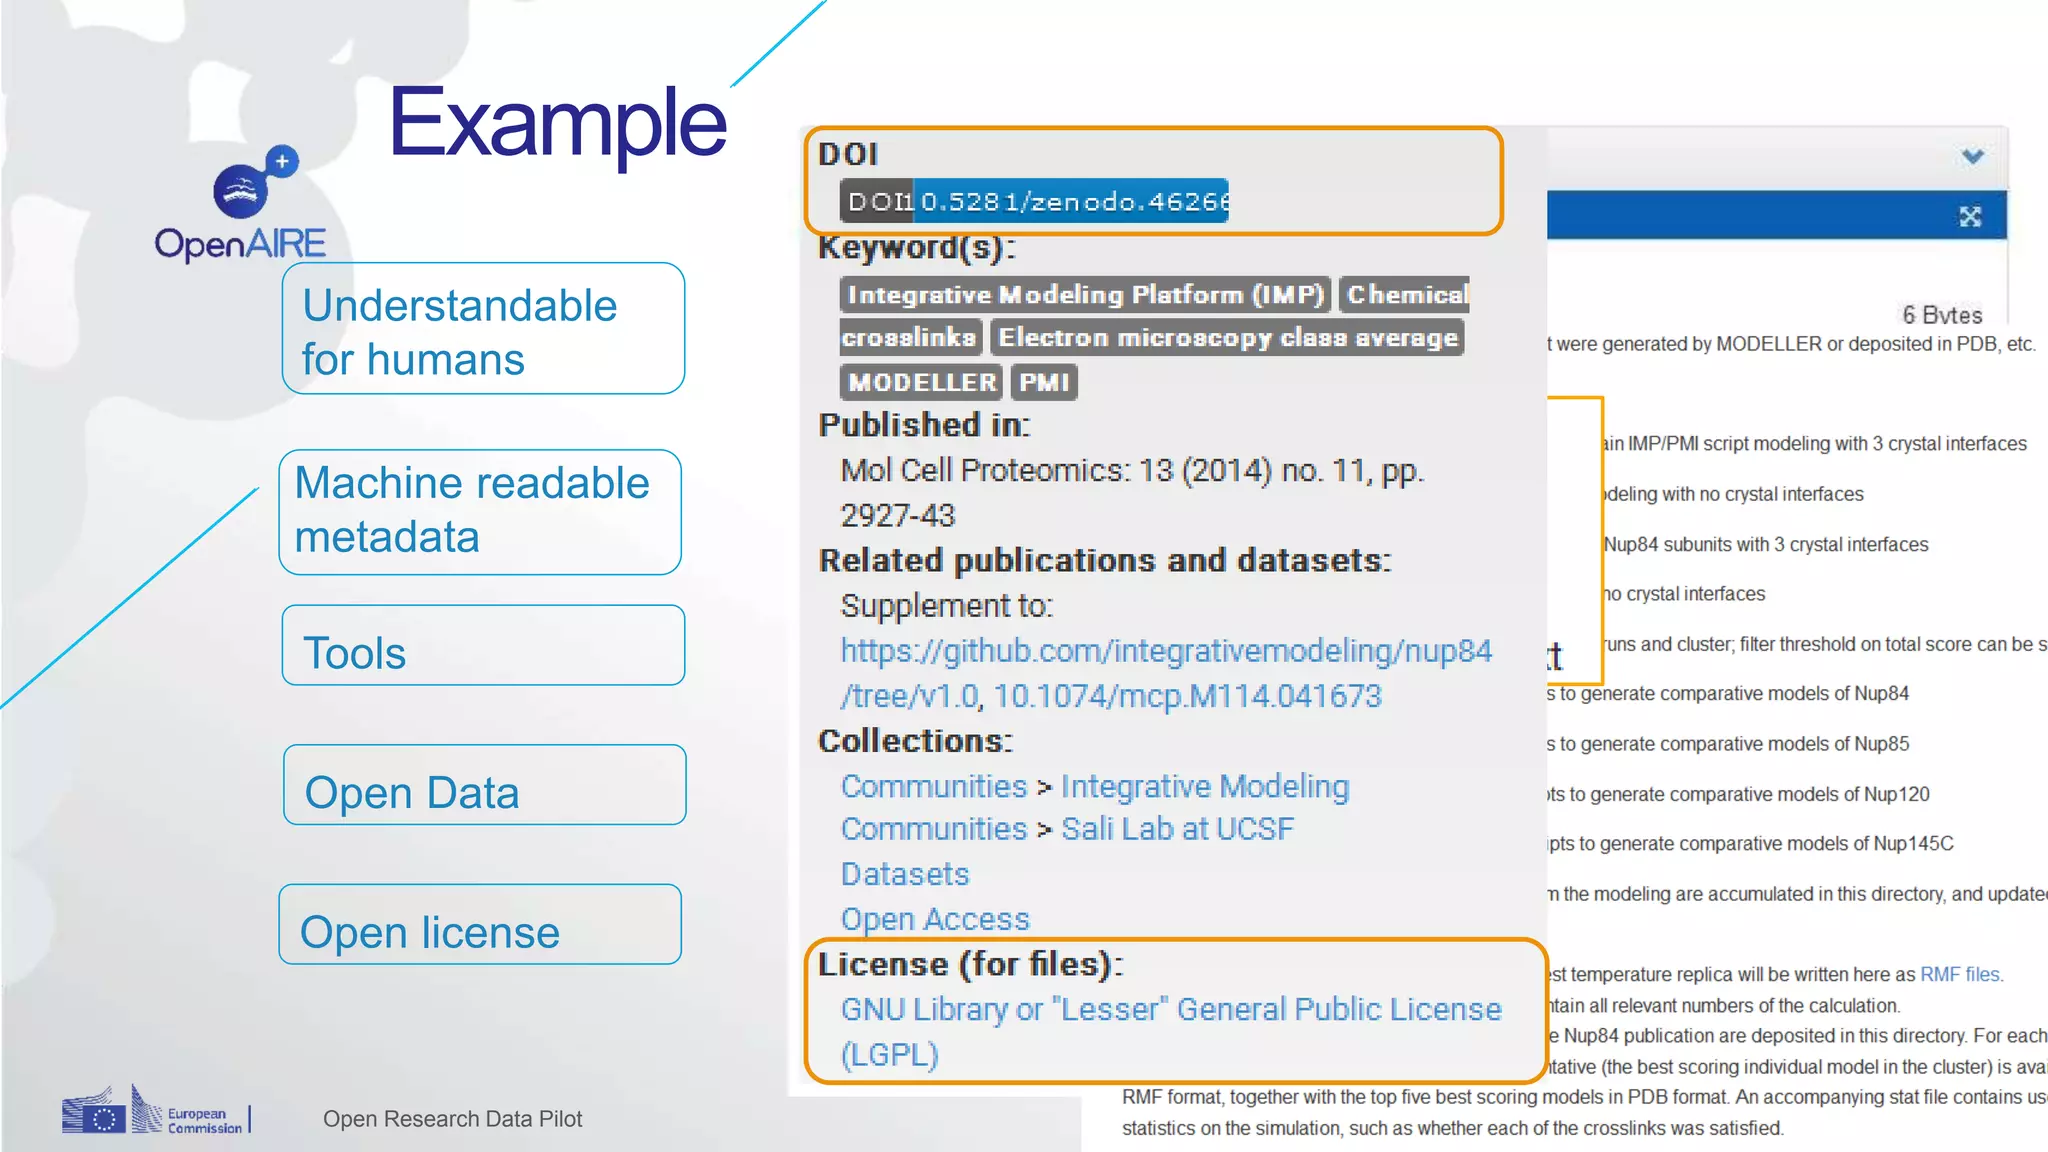Click 'Related publications and datasets:' heading
The width and height of the screenshot is (2048, 1152).
[1105, 560]
